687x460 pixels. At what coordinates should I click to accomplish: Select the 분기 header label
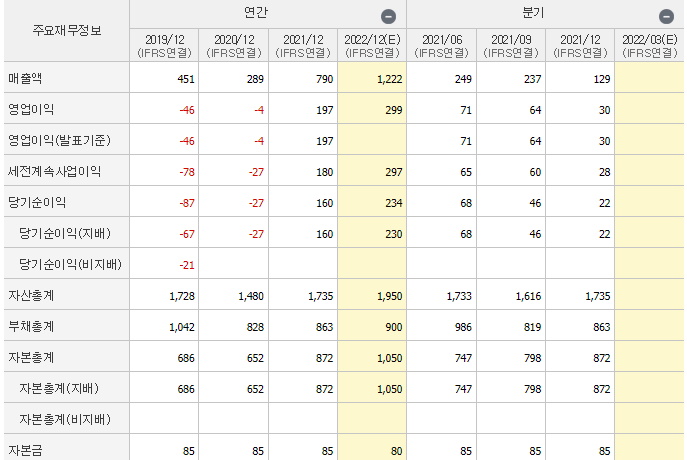tap(533, 12)
